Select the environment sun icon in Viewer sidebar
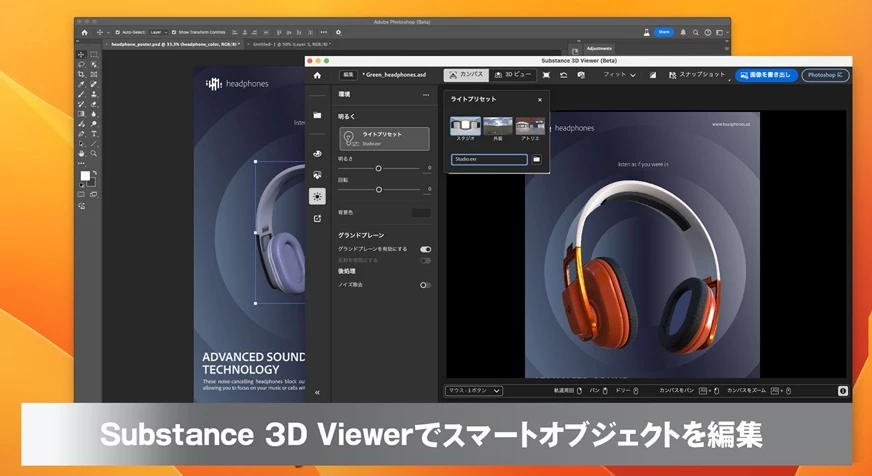Viewport: 872px width, 476px height. (317, 196)
